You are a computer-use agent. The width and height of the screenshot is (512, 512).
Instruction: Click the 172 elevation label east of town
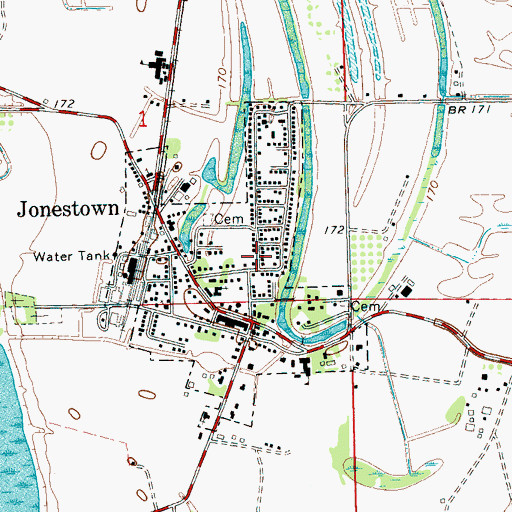pyautogui.click(x=335, y=230)
